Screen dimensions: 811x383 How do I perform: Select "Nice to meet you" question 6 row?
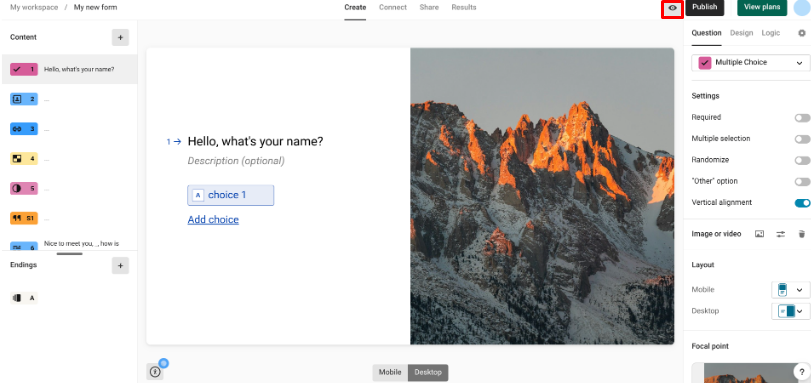point(69,245)
